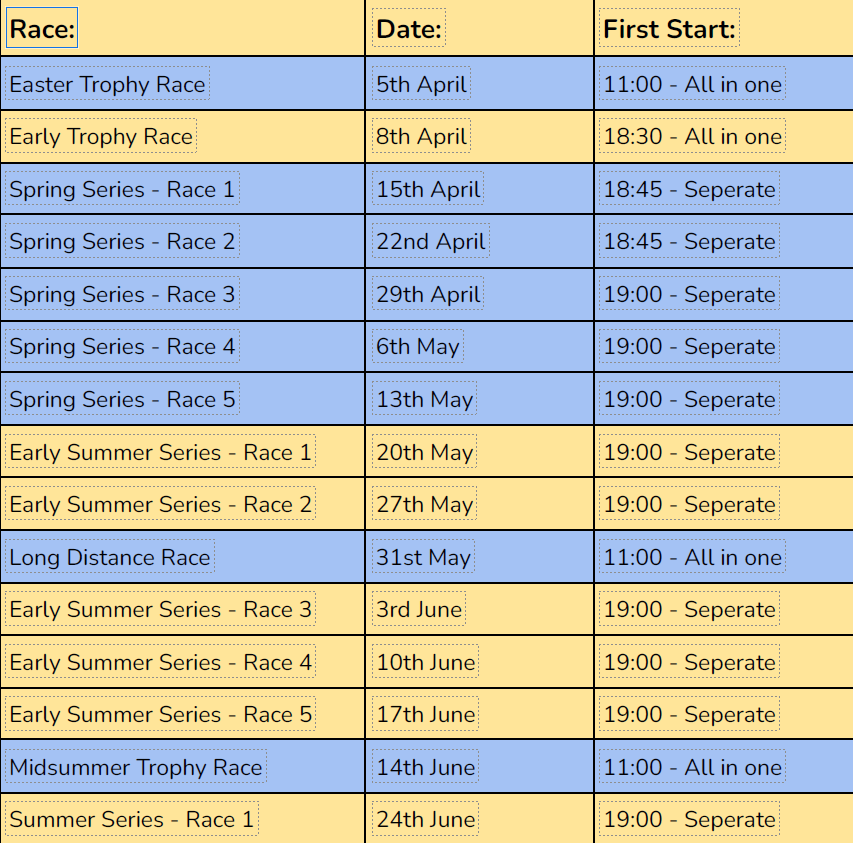Image resolution: width=853 pixels, height=843 pixels.
Task: Click the "18:30 - All in one" start time
Action: pos(692,136)
